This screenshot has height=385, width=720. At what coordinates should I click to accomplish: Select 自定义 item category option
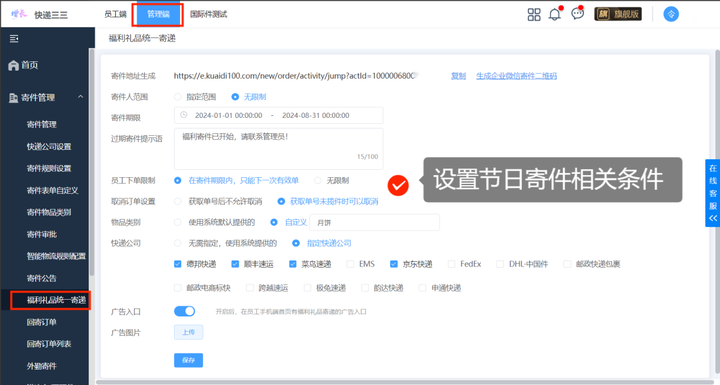[x=274, y=222]
